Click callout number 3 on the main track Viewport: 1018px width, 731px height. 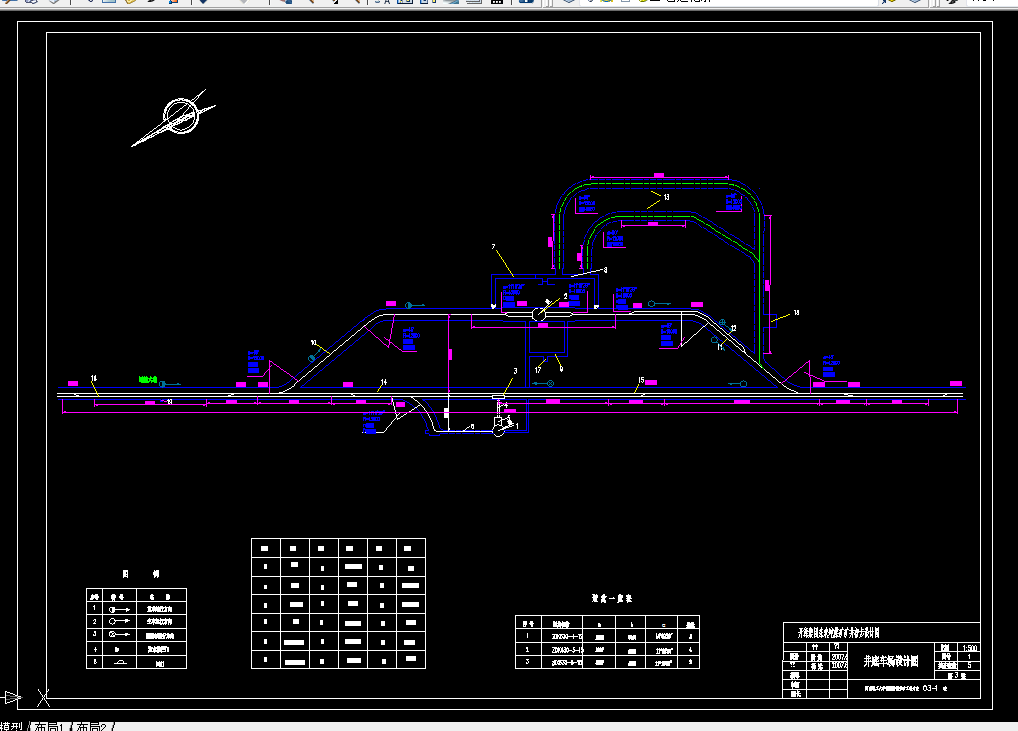pyautogui.click(x=515, y=371)
